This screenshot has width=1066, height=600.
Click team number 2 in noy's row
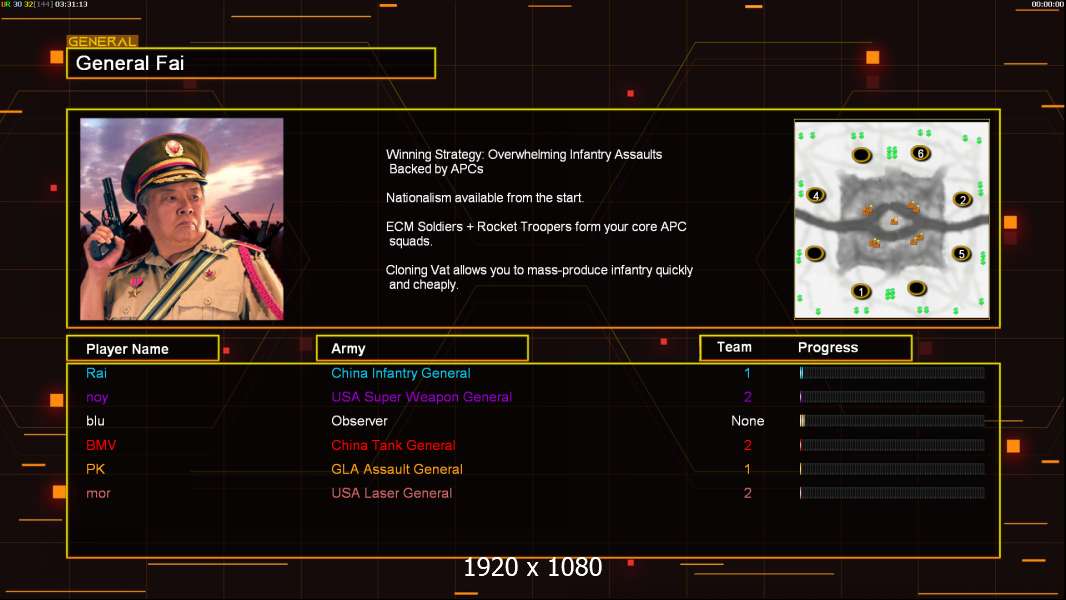[747, 397]
